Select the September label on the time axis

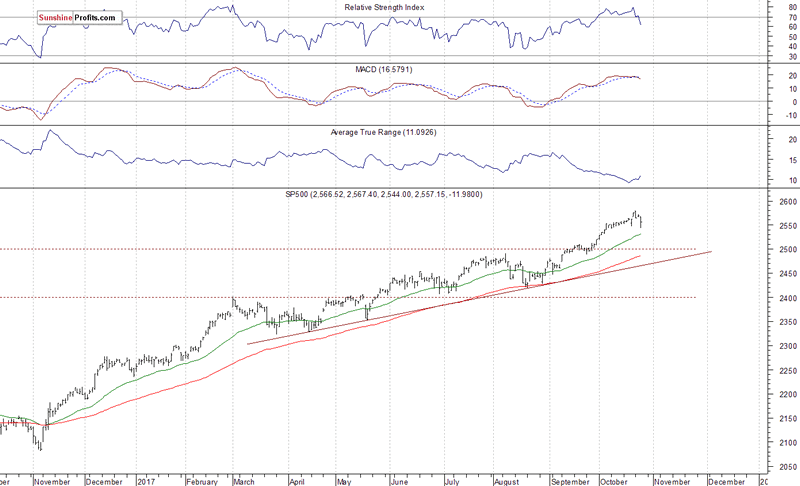(x=569, y=479)
